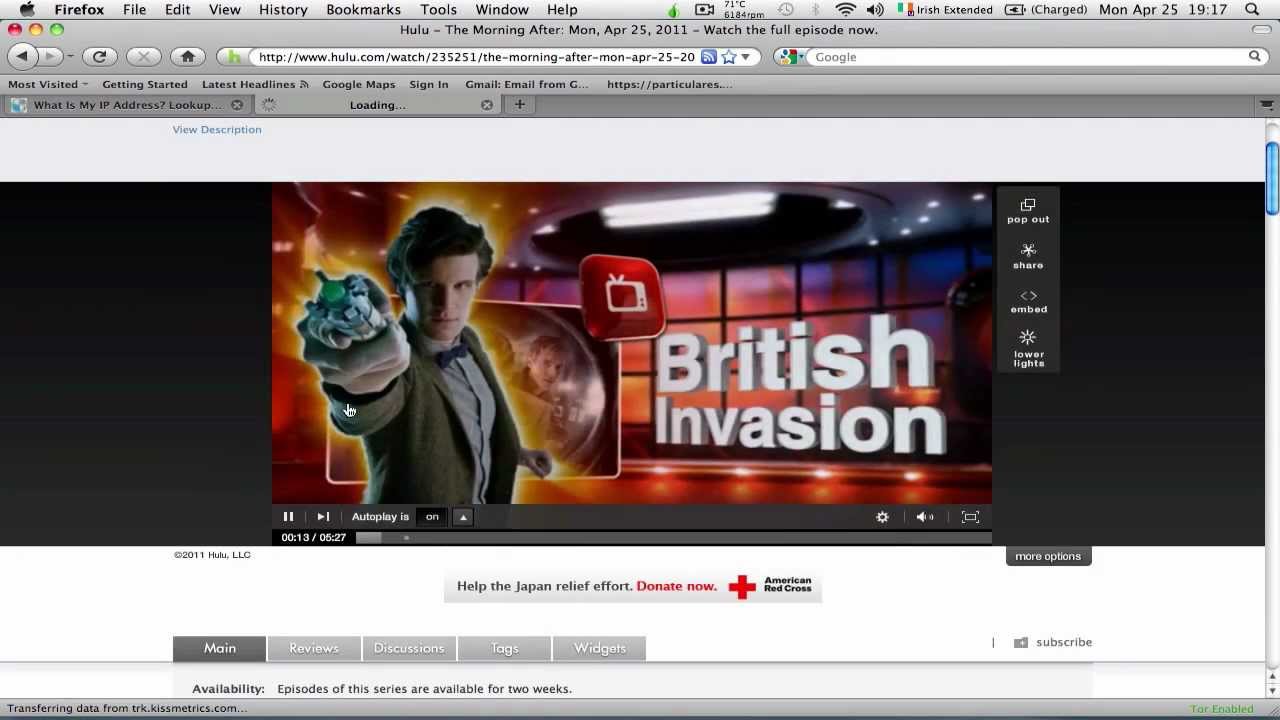Pause the Hulu video
The image size is (1280, 720).
tap(288, 517)
